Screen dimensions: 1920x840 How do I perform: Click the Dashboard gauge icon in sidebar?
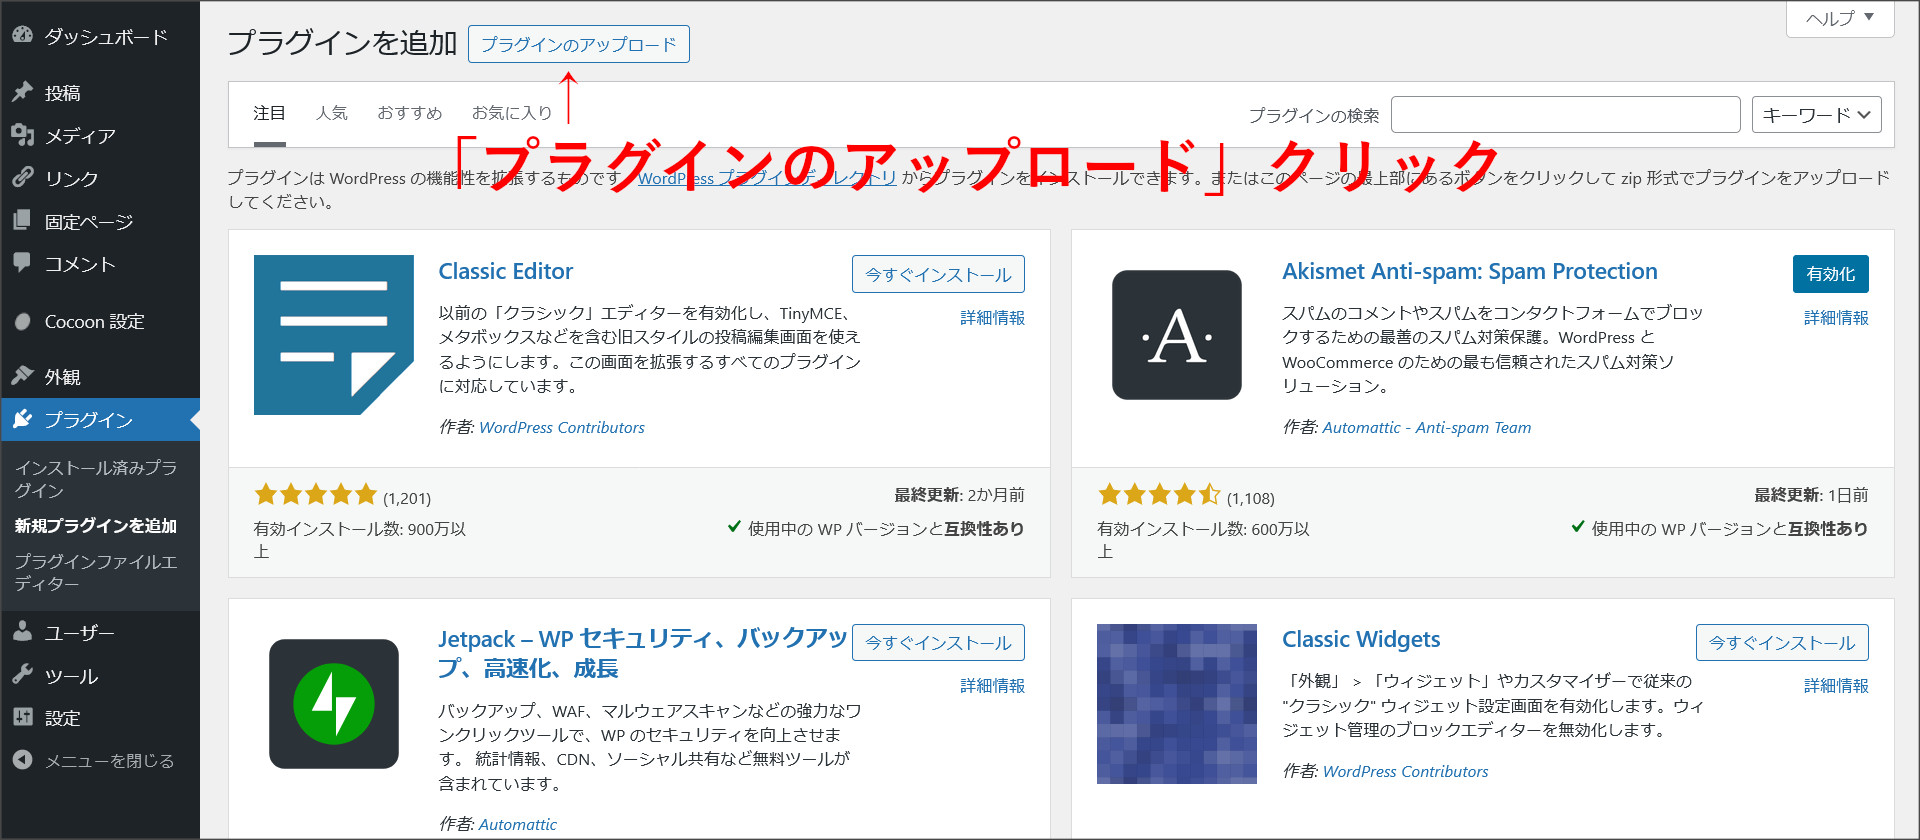click(22, 35)
